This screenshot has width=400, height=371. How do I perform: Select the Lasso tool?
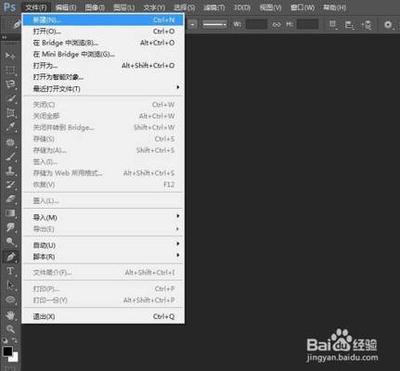tap(10, 84)
